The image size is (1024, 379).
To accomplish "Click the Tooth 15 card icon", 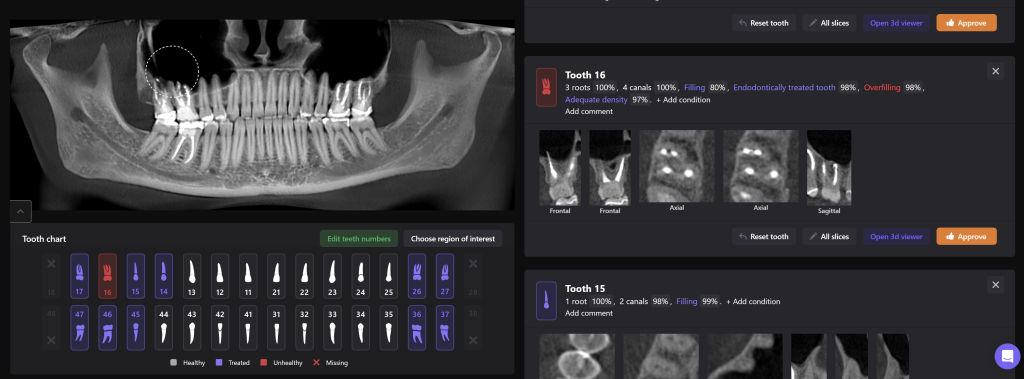I will pyautogui.click(x=546, y=301).
